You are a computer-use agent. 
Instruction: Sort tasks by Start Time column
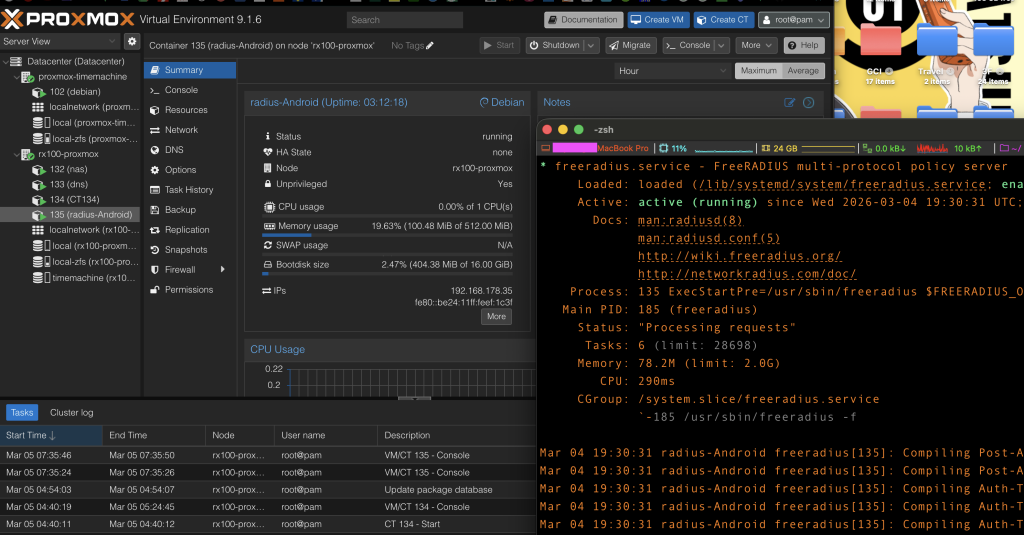click(32, 436)
